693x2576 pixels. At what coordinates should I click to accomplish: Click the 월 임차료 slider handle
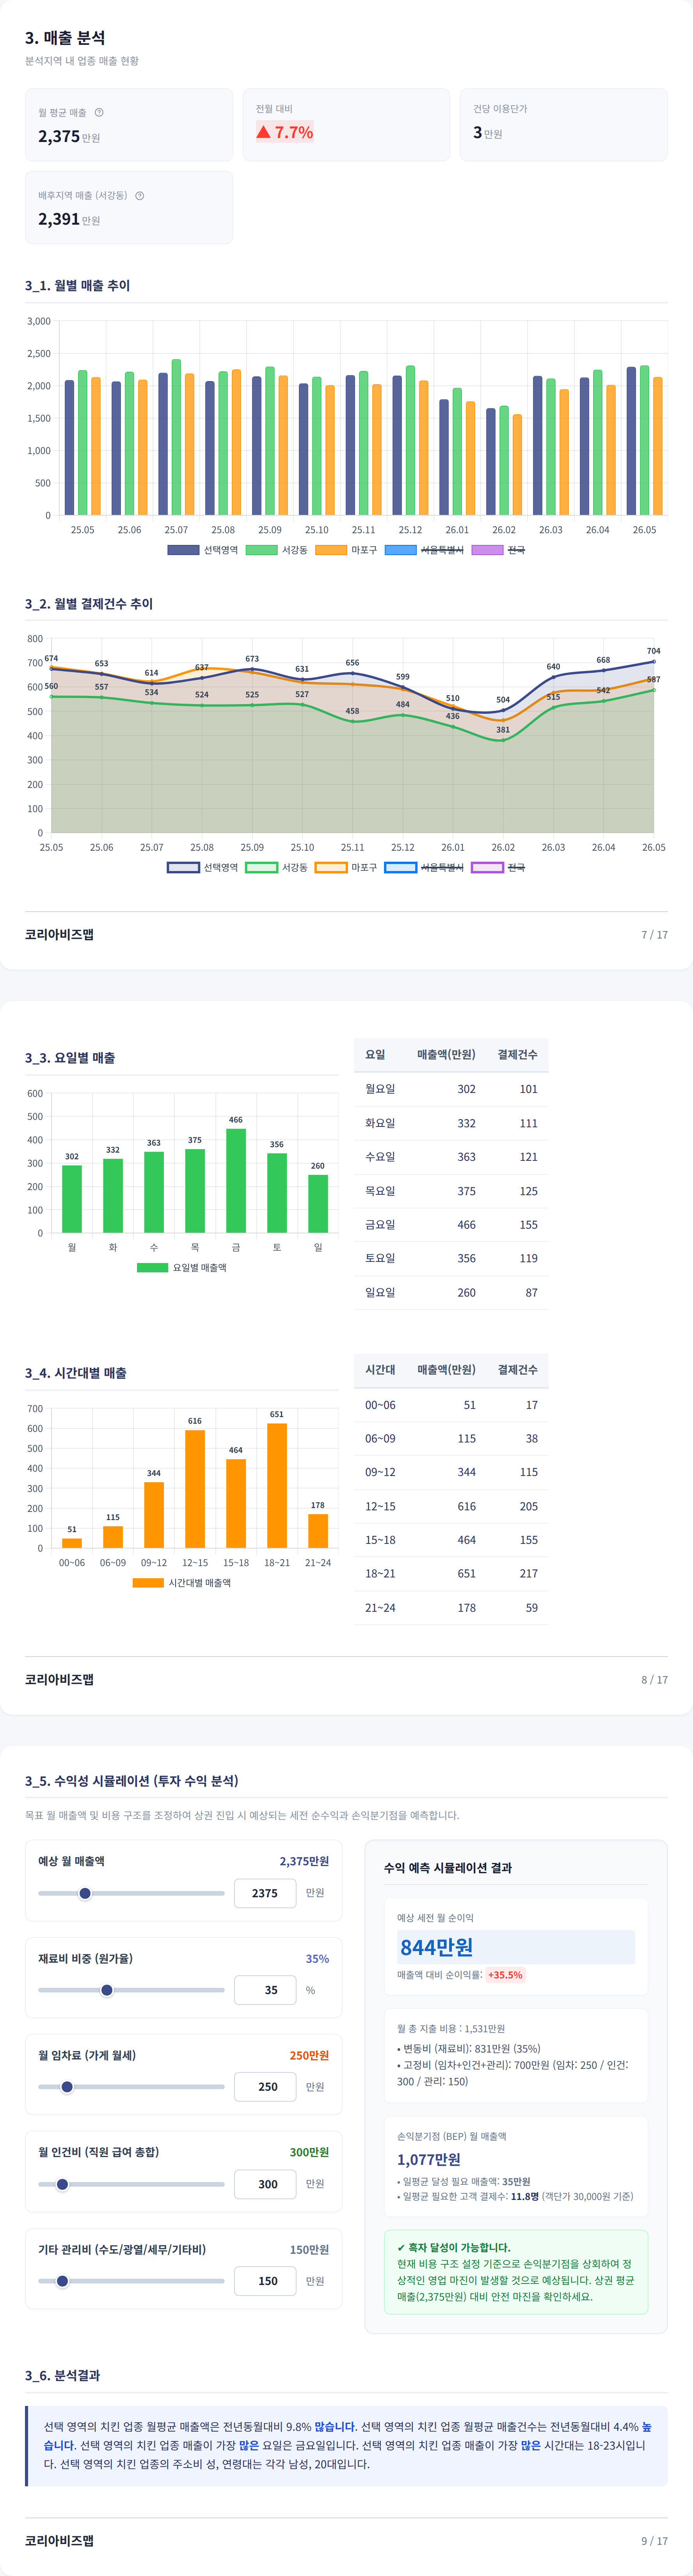(x=67, y=2087)
